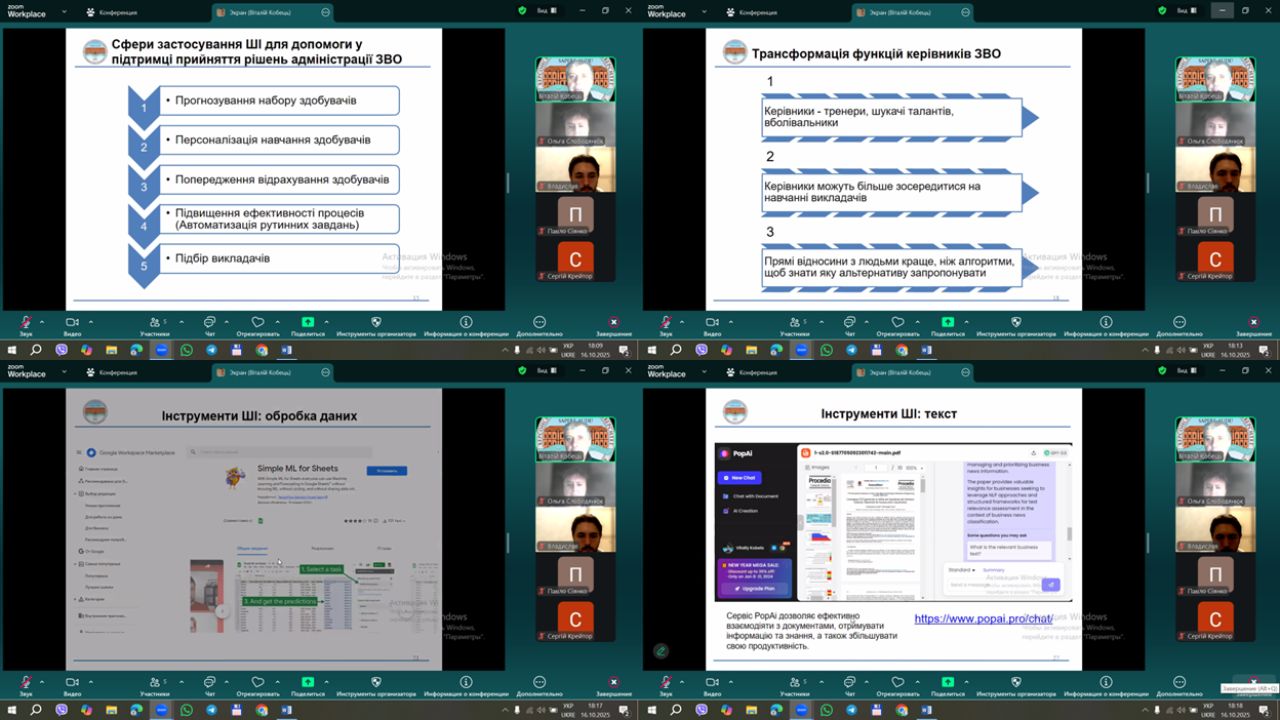Toggle muted microphone in 'Трансформація функцій' window

point(666,323)
